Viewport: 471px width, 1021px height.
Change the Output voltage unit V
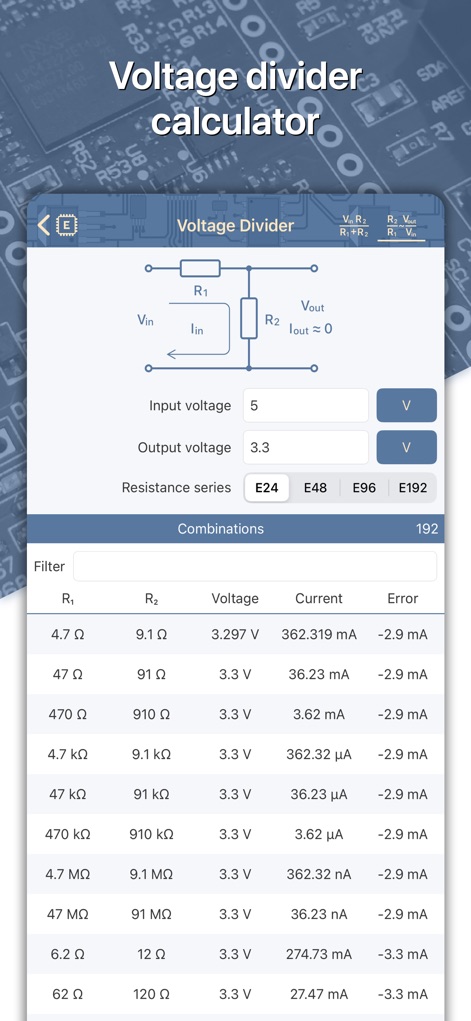407,447
